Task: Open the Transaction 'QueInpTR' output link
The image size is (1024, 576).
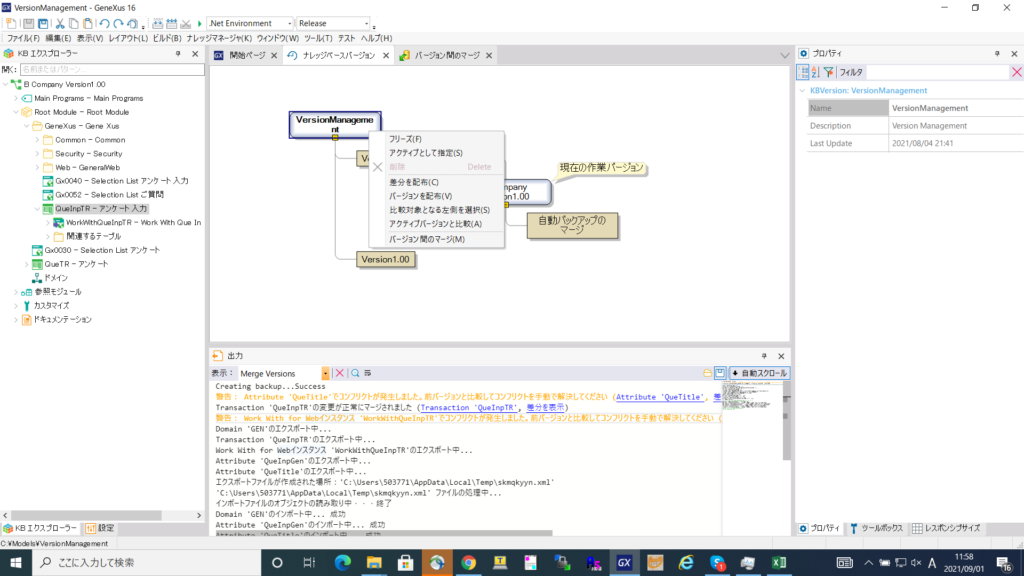Action: click(x=468, y=408)
